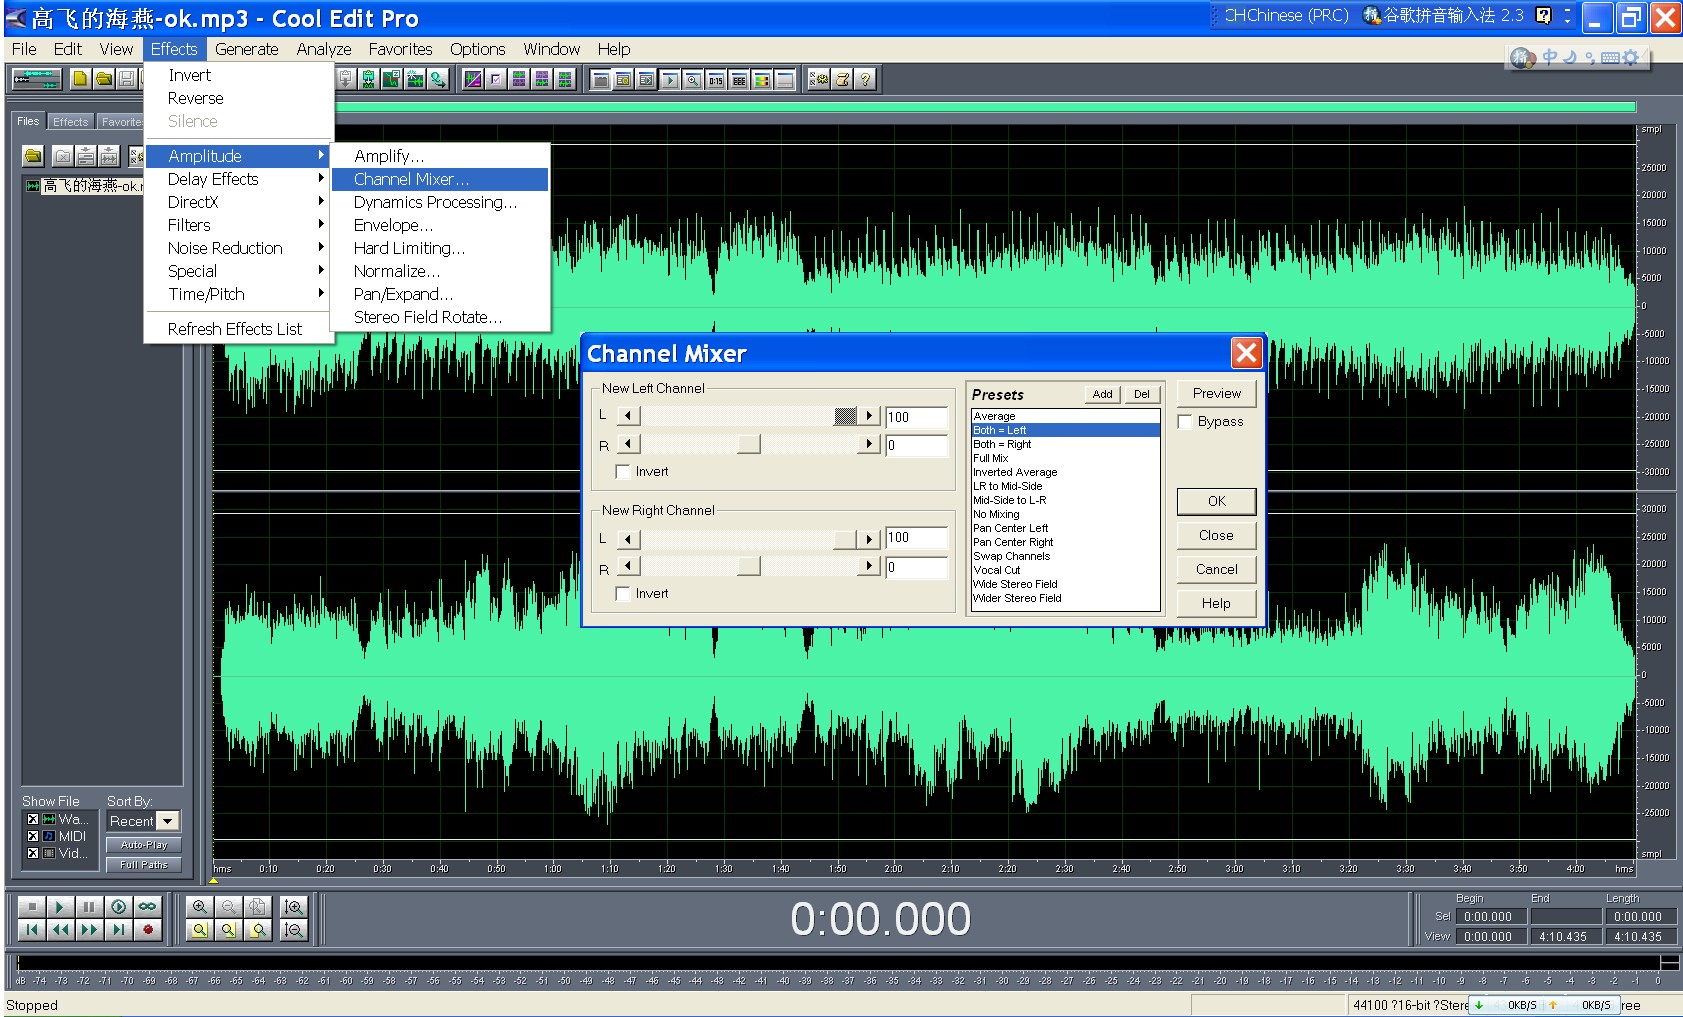Expand the Delay Effects submenu
The width and height of the screenshot is (1683, 1017).
tap(238, 179)
